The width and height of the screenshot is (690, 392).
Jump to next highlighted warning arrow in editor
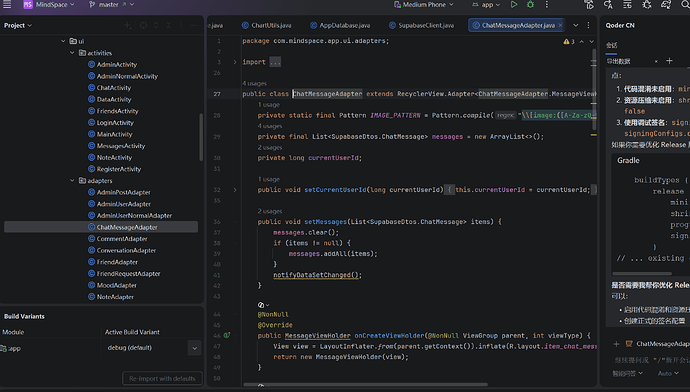(x=591, y=41)
